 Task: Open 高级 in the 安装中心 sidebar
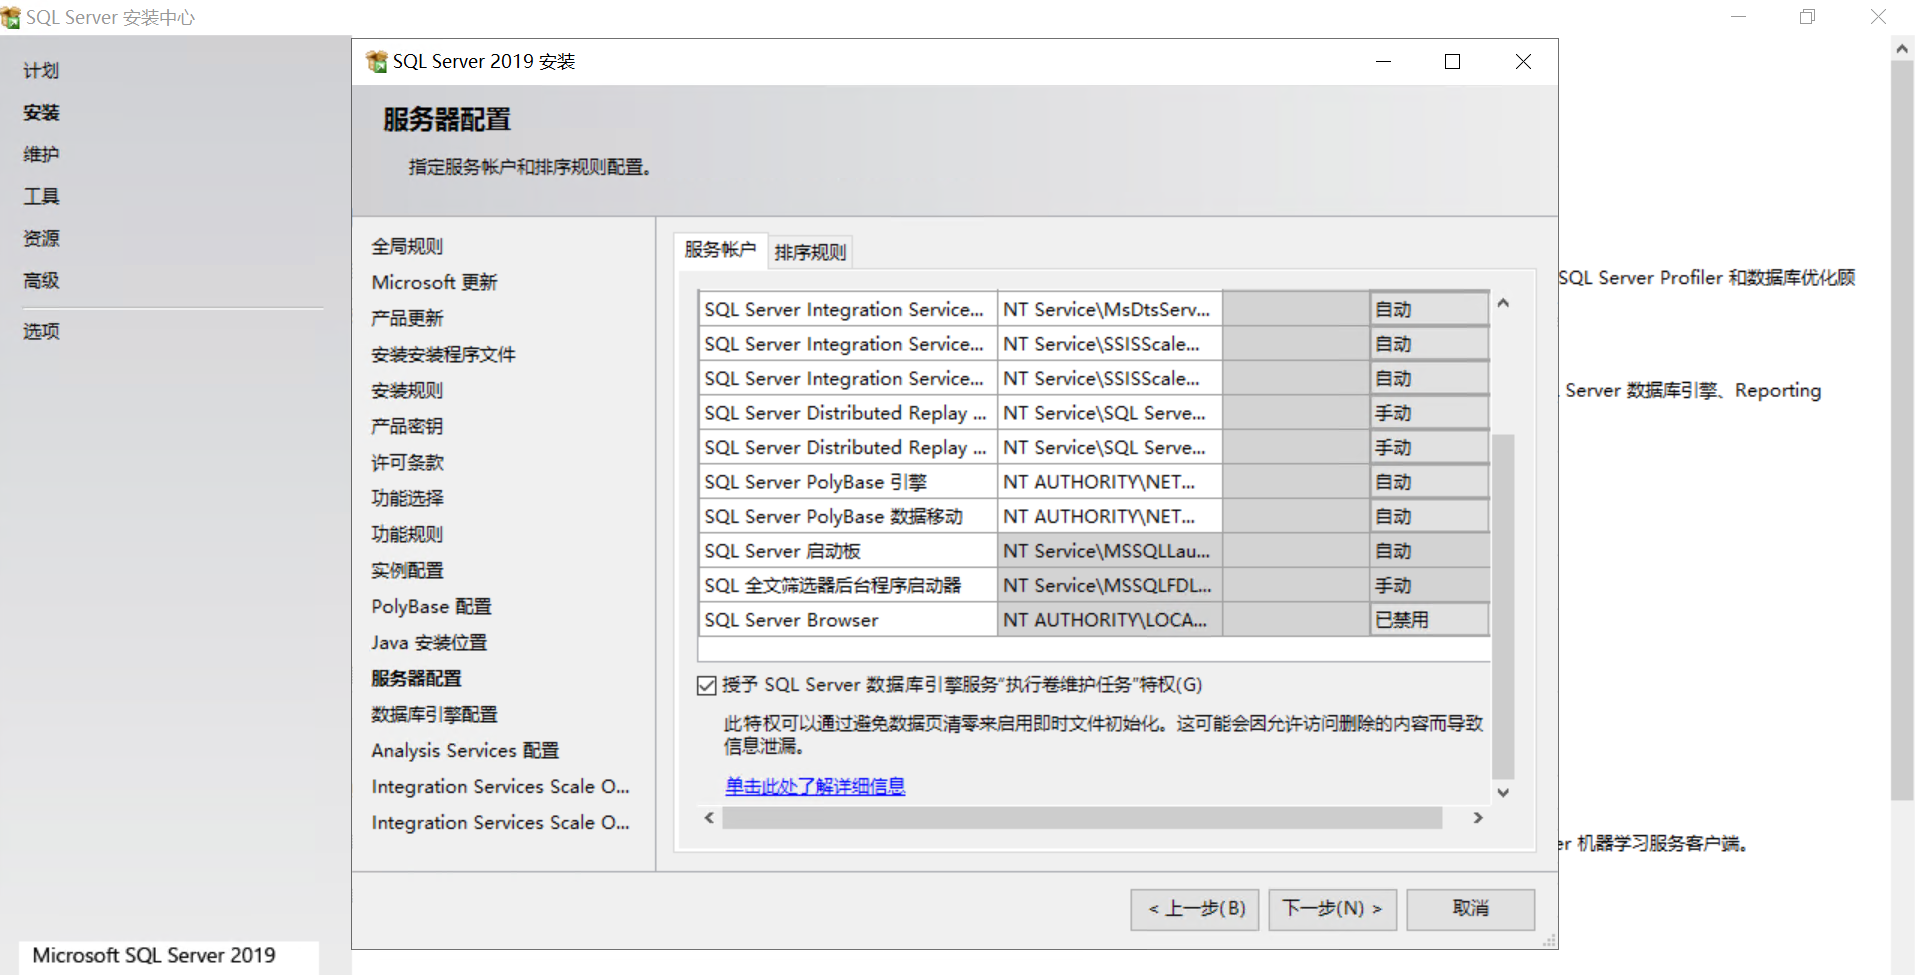coord(41,281)
